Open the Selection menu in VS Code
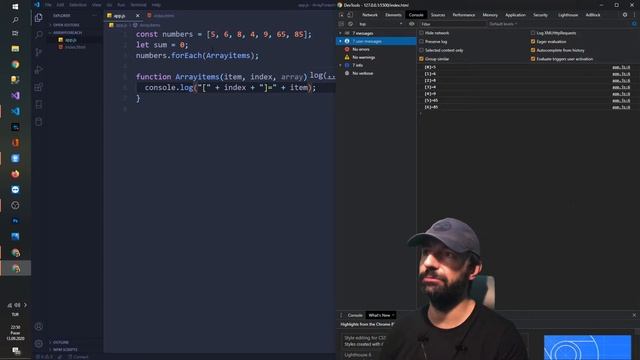This screenshot has width=640, height=360. pos(78,5)
